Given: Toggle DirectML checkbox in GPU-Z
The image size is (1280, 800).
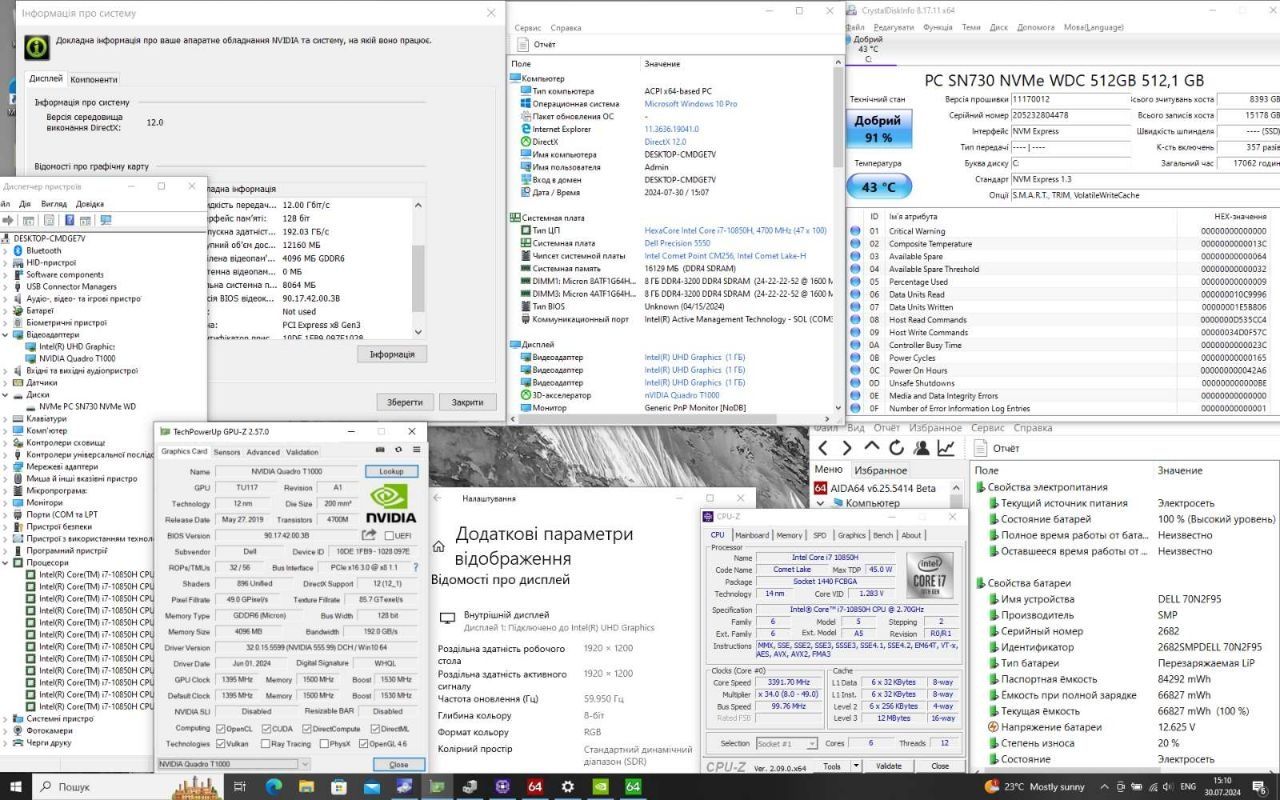Looking at the screenshot, I should tap(374, 728).
